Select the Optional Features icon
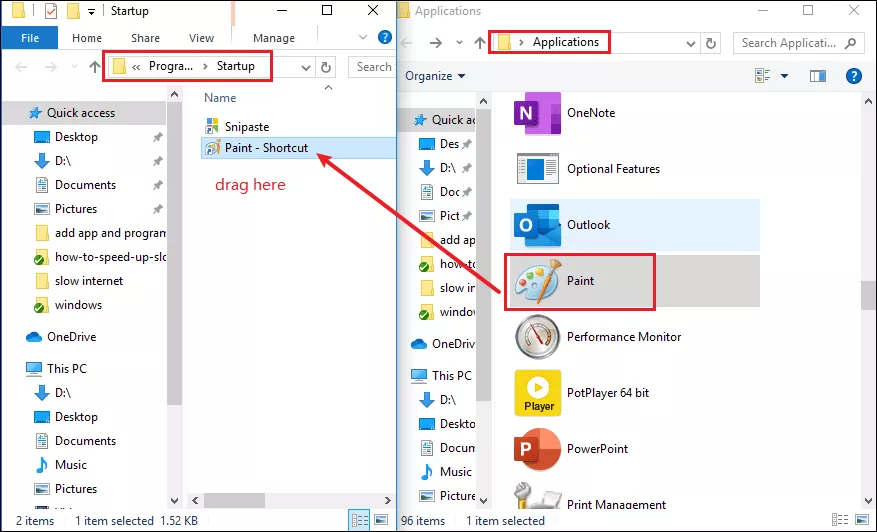The height and width of the screenshot is (532, 877). coord(537,169)
